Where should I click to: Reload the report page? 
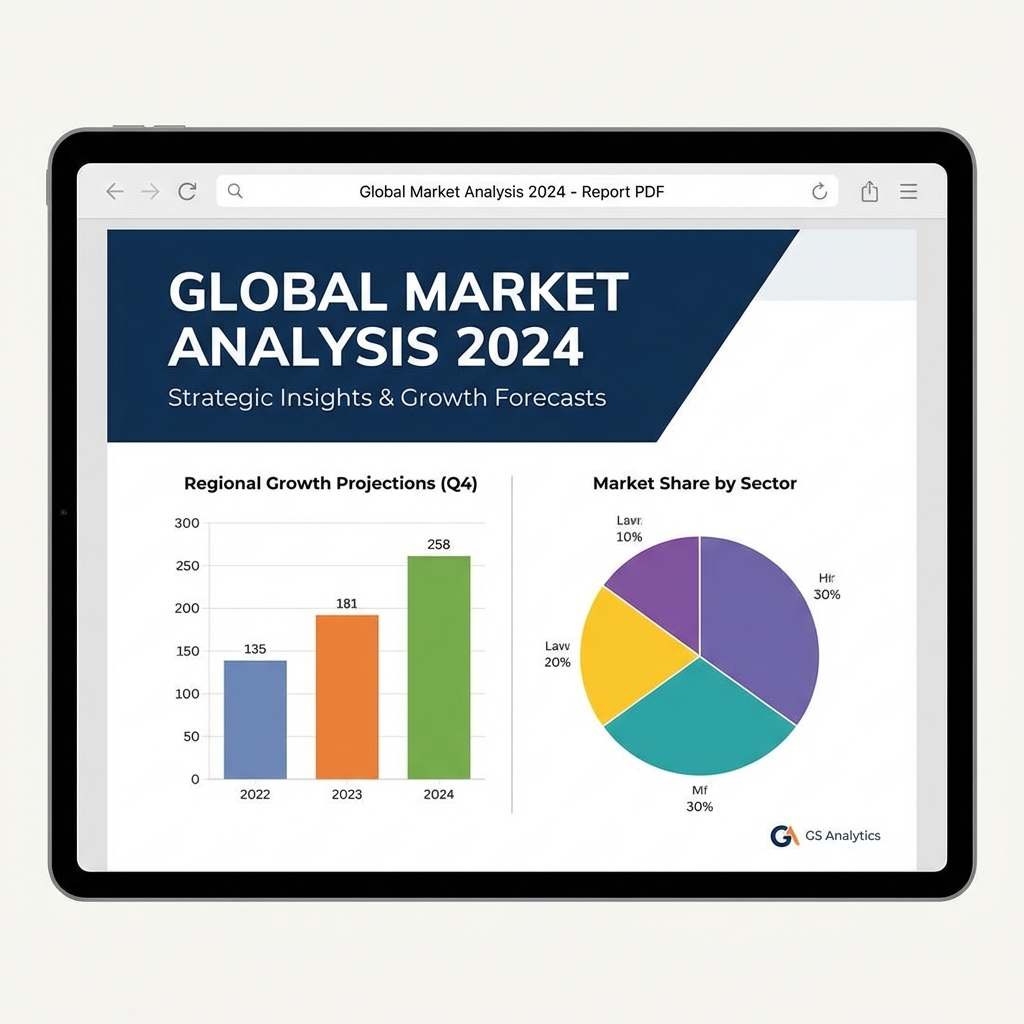coord(187,191)
